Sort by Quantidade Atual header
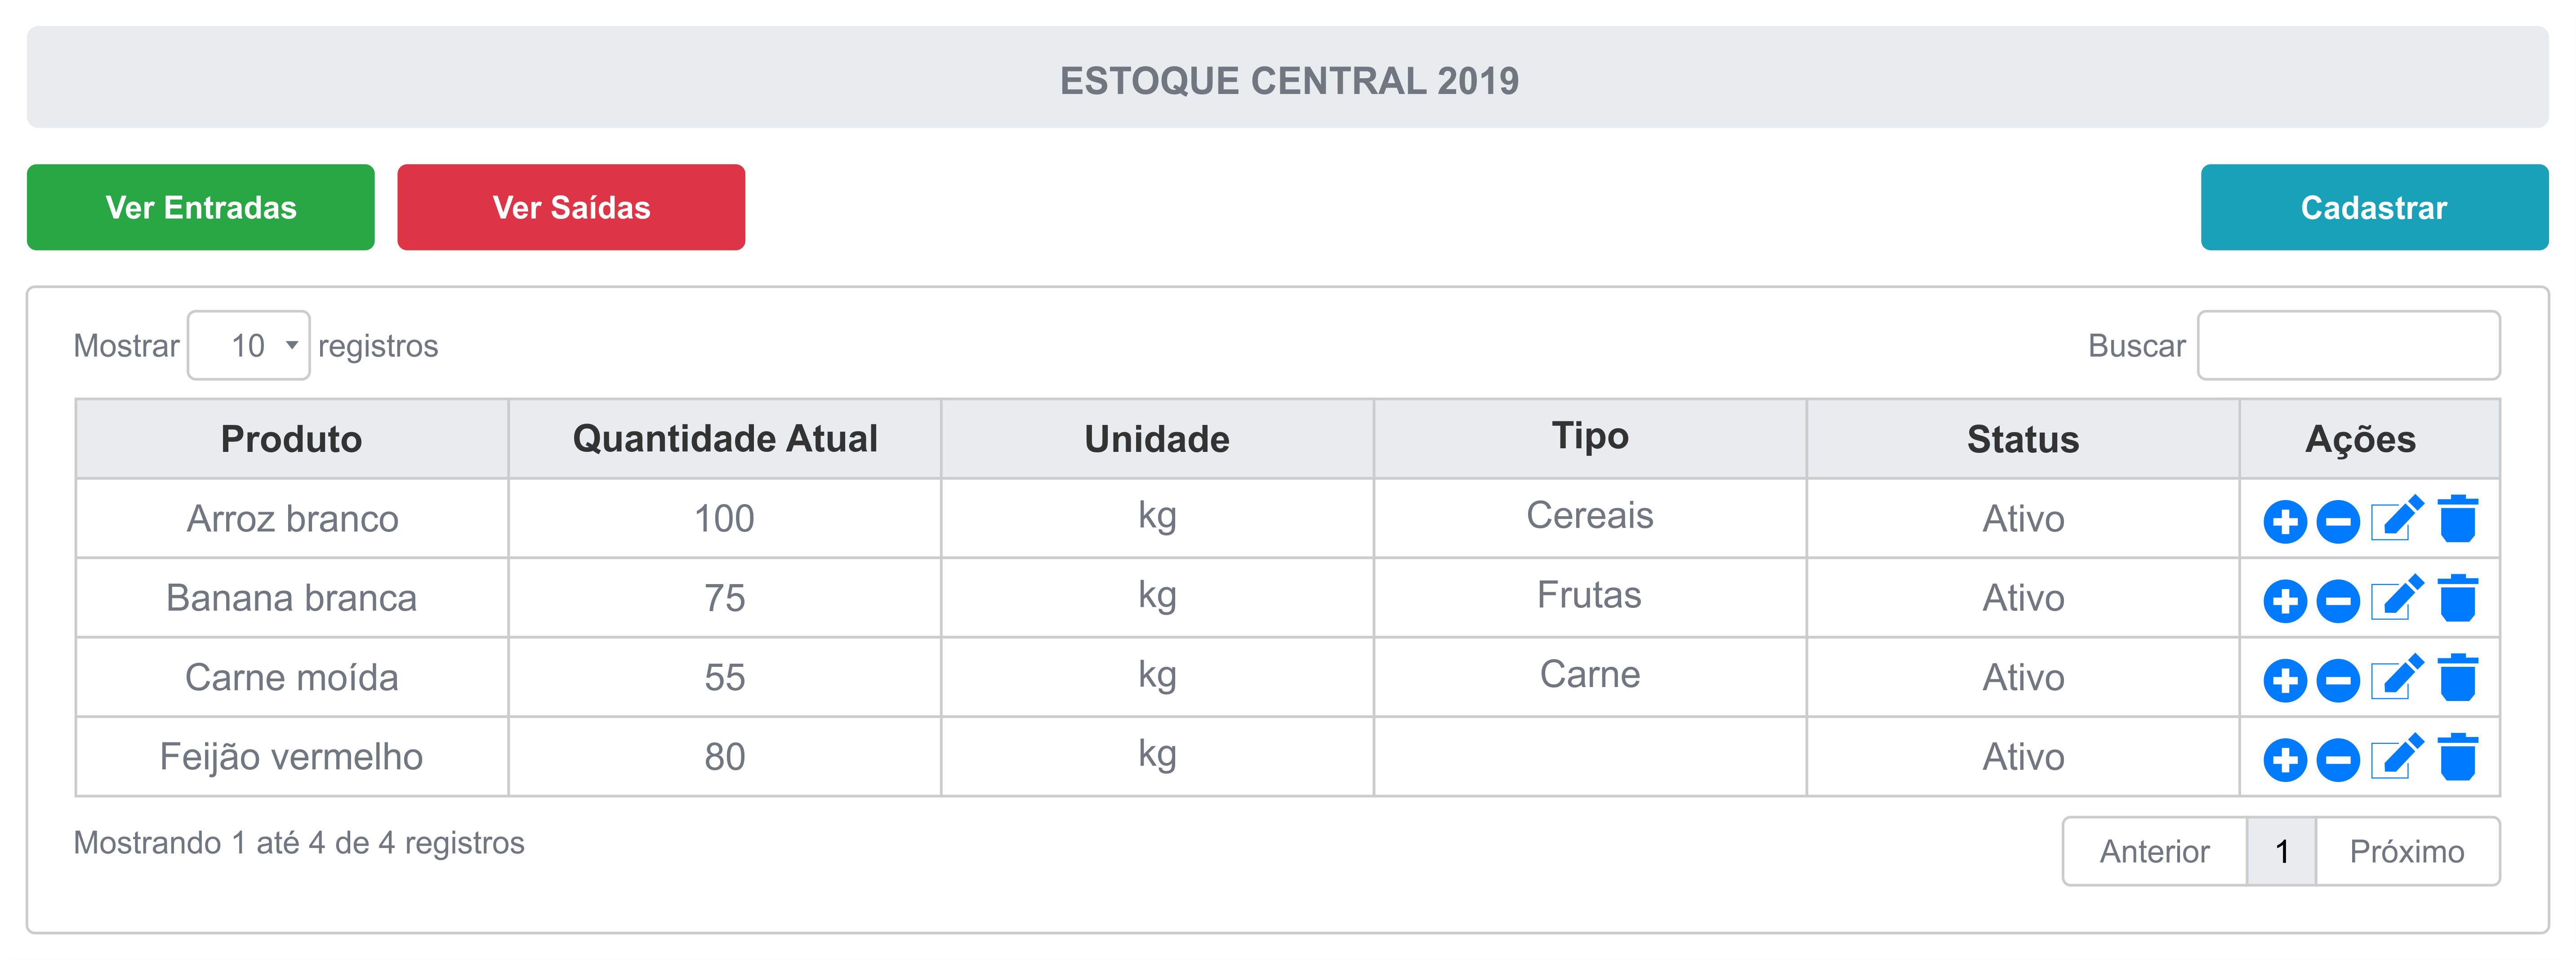Image resolution: width=2576 pixels, height=960 pixels. click(x=725, y=438)
